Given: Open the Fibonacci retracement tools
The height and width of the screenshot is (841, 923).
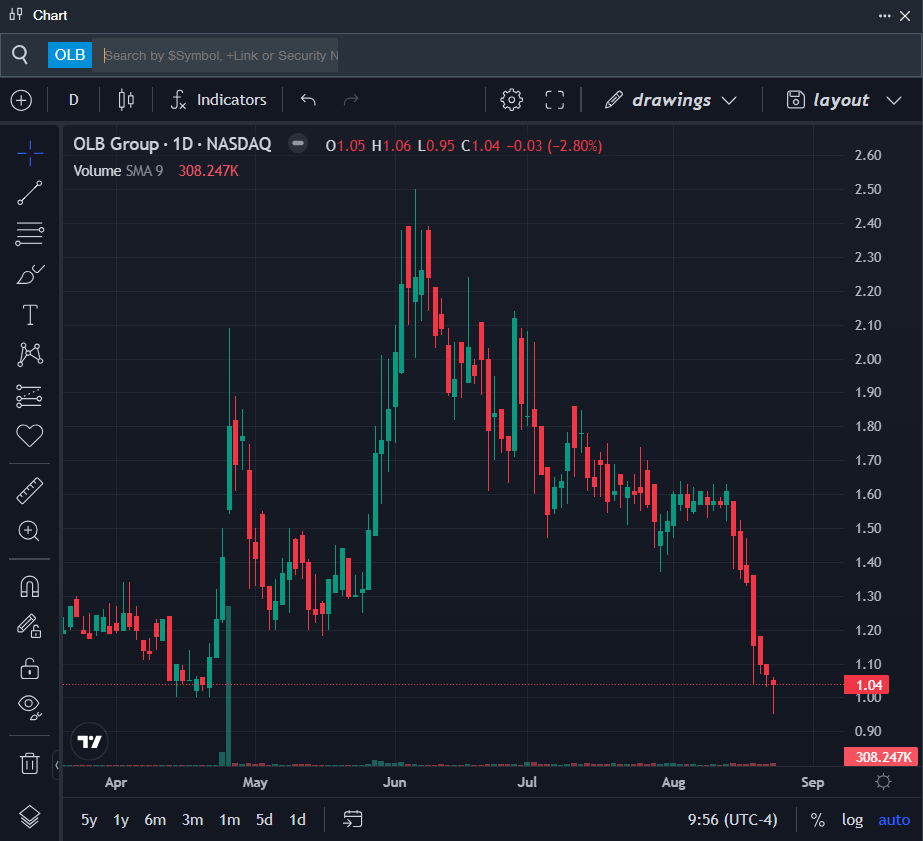Looking at the screenshot, I should coord(29,234).
